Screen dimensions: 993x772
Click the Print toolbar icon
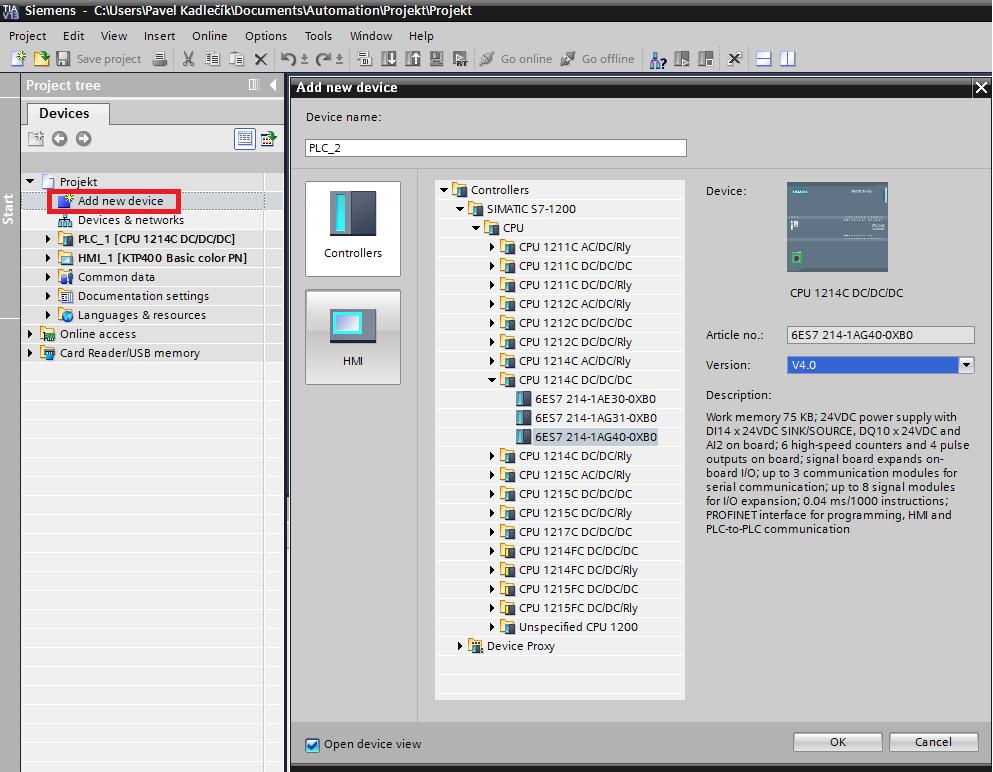tap(160, 59)
